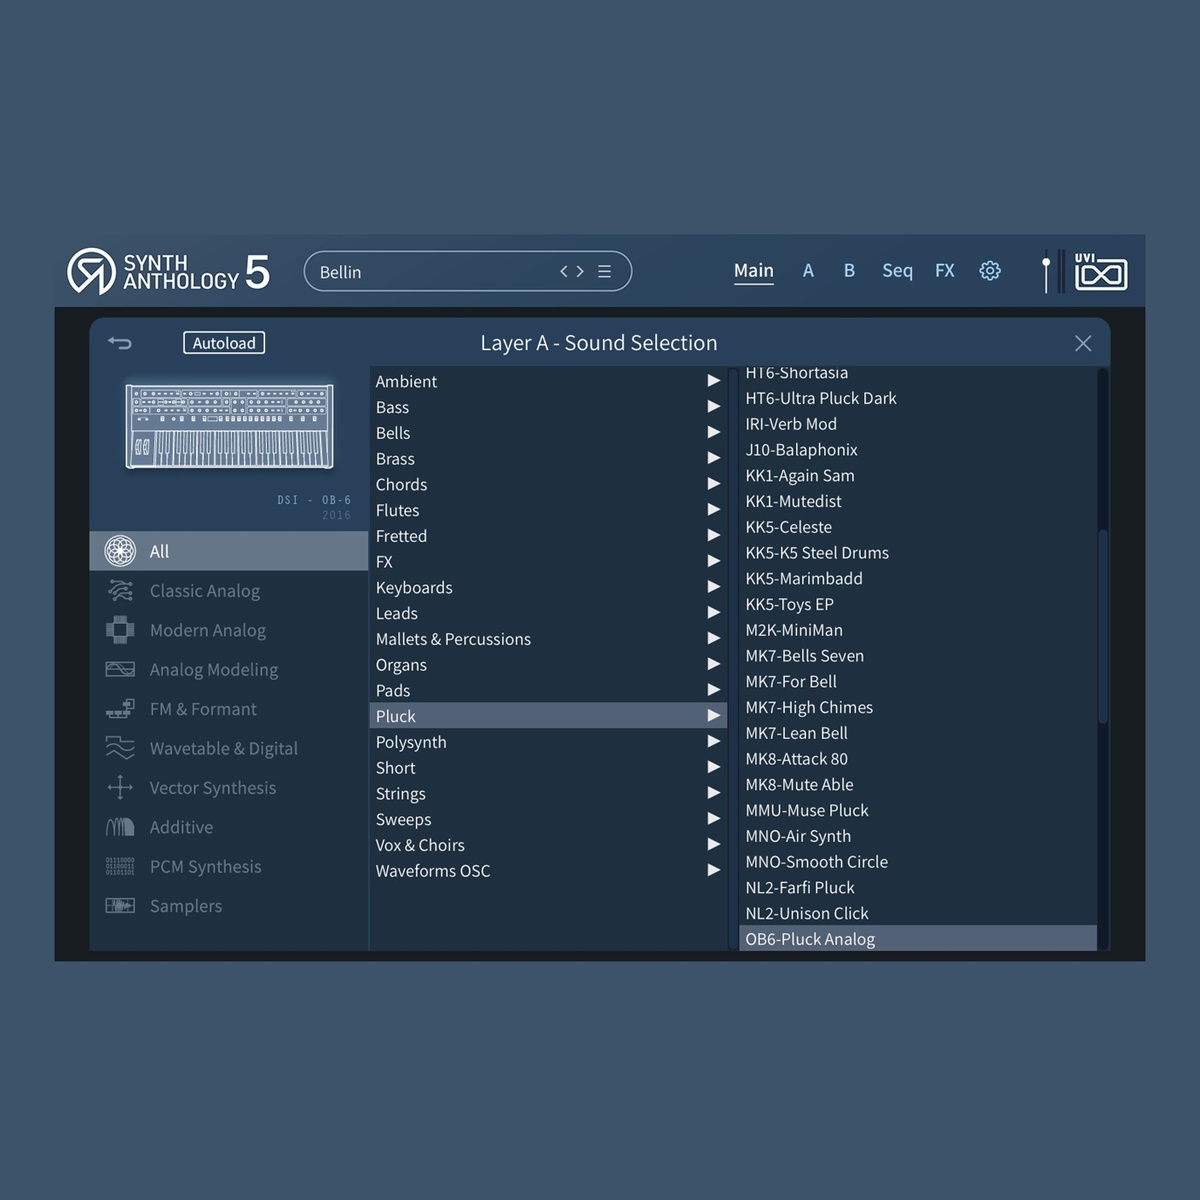
Task: Select the Pluck category
Action: pos(548,716)
